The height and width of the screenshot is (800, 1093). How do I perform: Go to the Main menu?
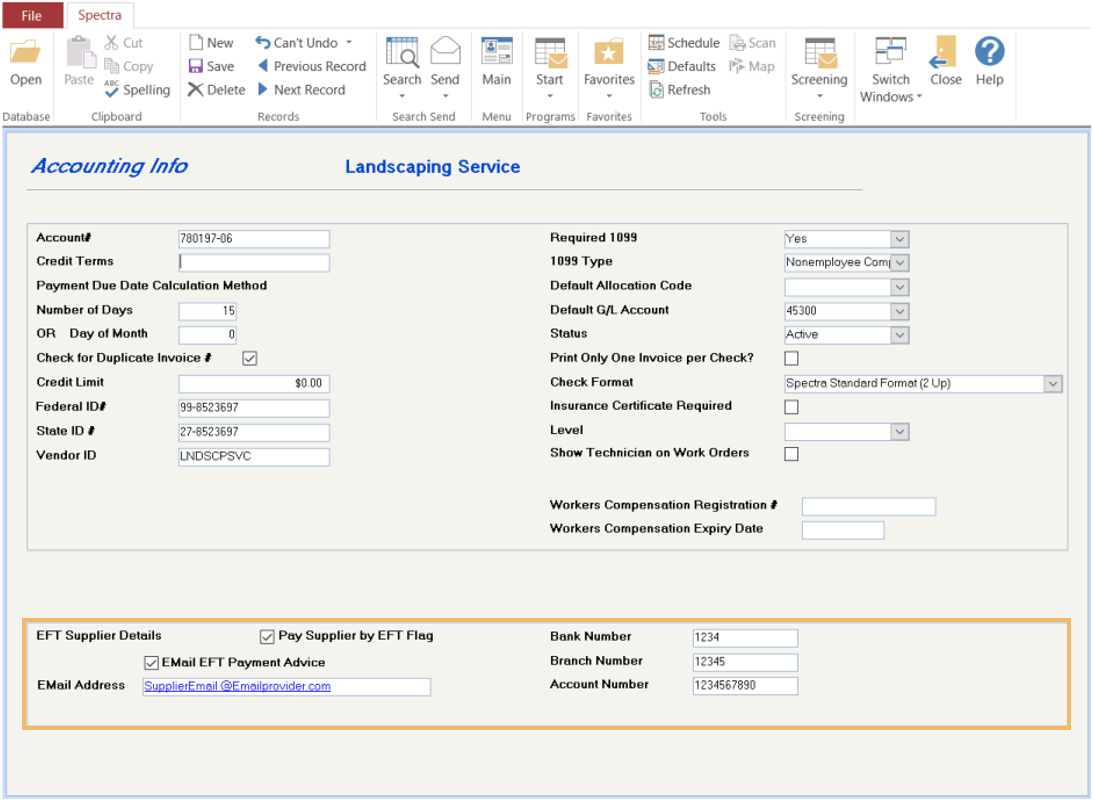point(496,62)
